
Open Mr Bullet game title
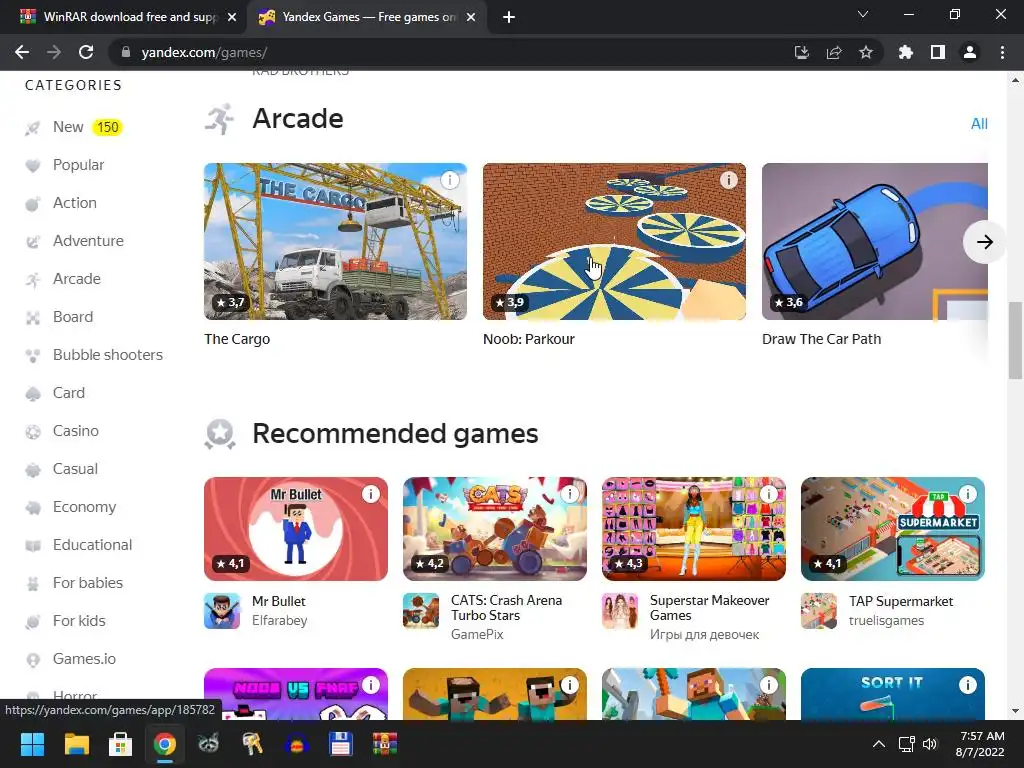[x=279, y=601]
